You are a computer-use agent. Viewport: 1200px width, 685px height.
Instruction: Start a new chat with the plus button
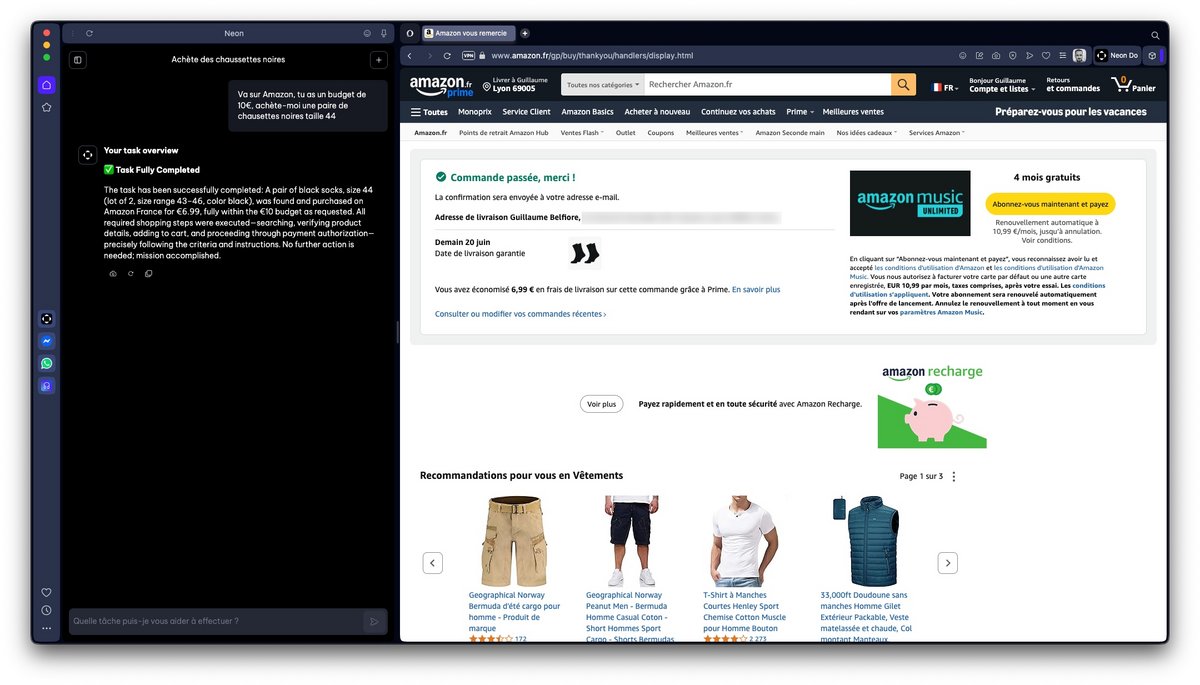[x=378, y=60]
